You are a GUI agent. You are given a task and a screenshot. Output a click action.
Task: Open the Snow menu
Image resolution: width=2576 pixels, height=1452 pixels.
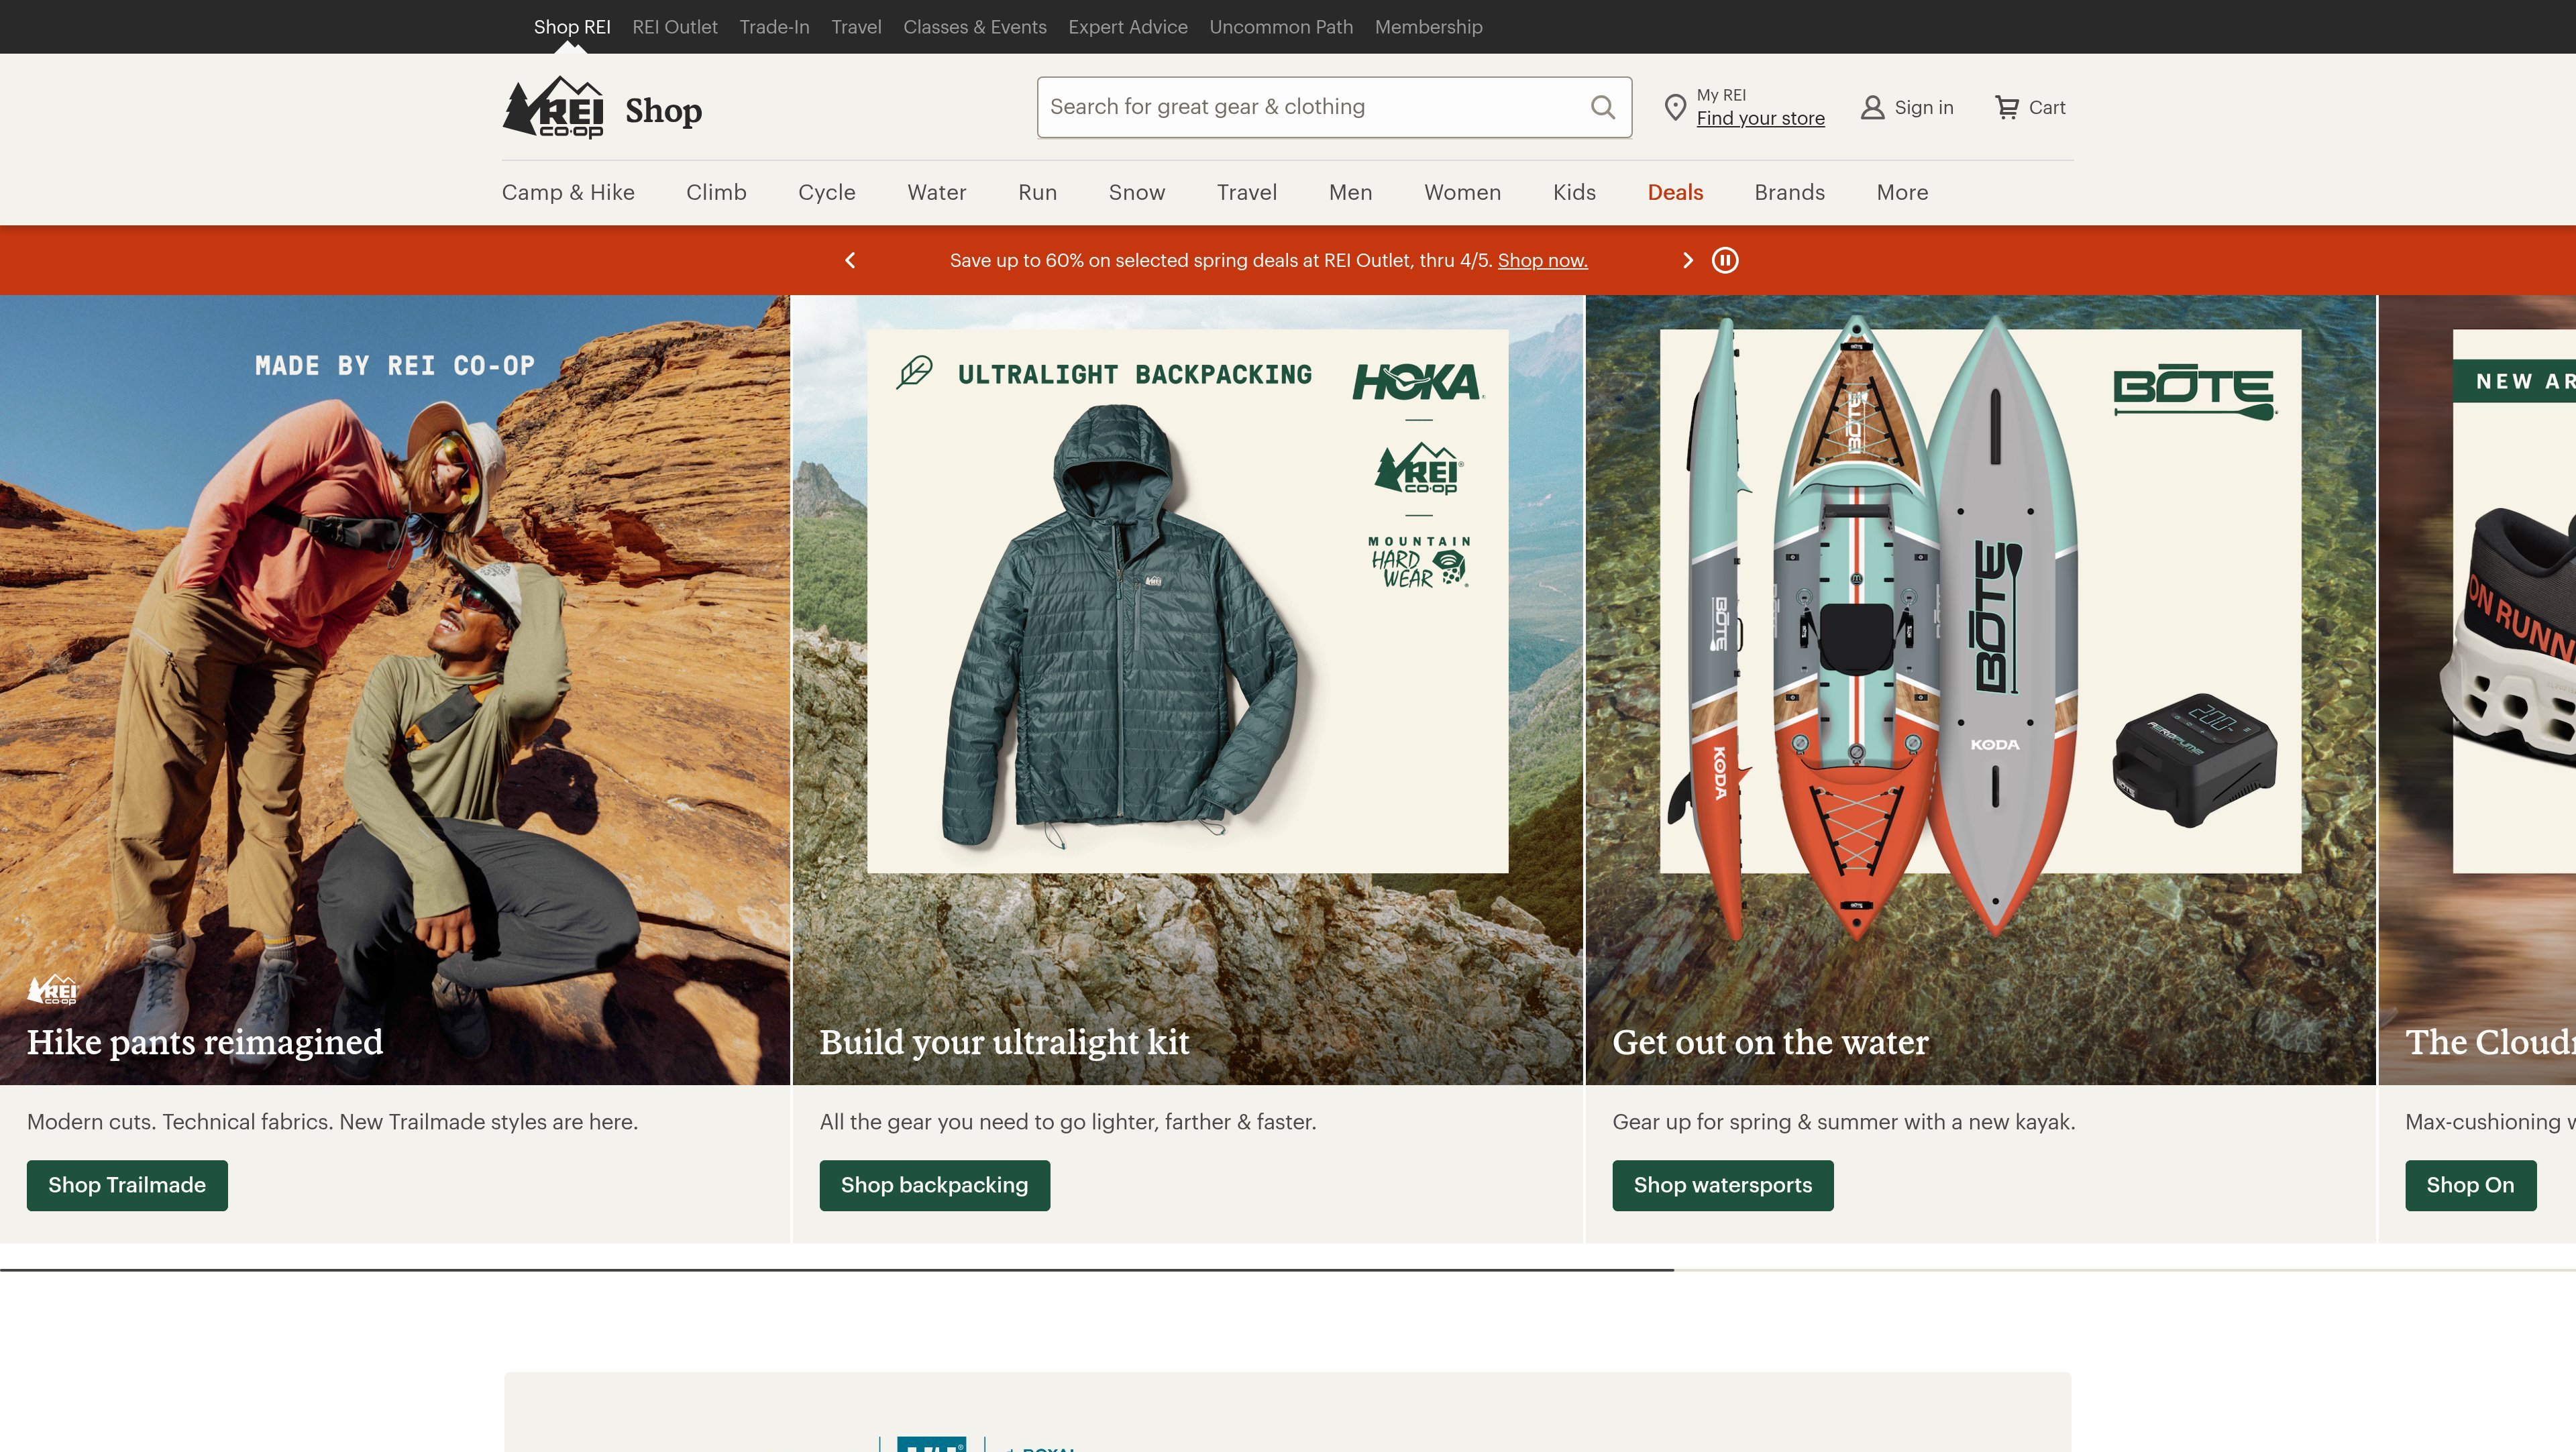coord(1137,192)
